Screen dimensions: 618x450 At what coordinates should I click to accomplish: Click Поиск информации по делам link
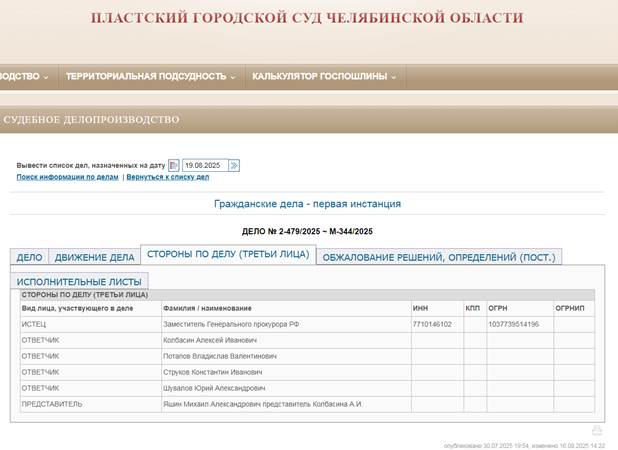(67, 177)
